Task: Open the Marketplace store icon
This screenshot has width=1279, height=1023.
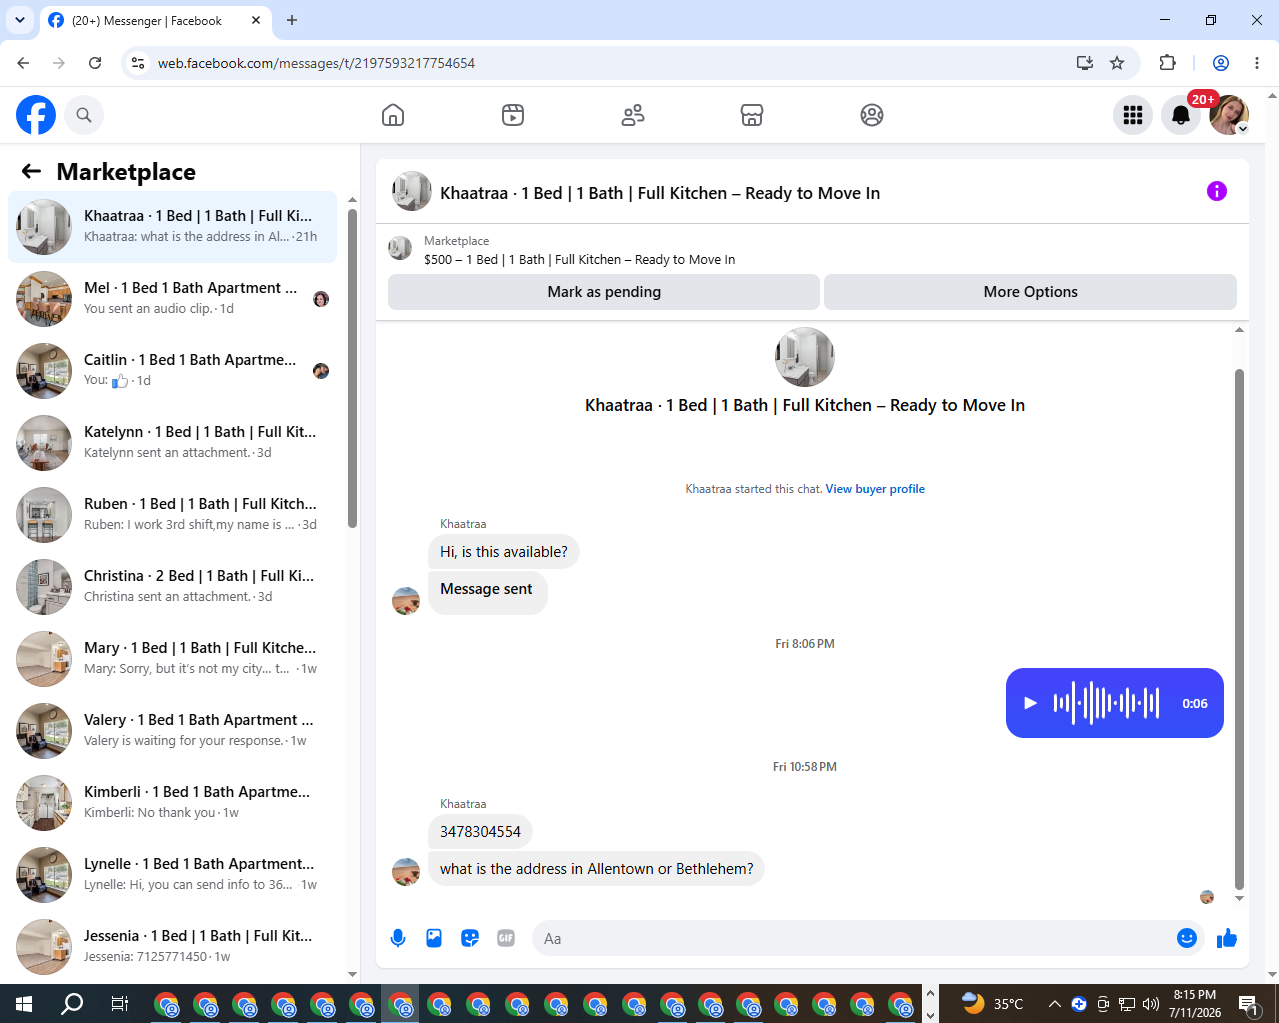Action: pyautogui.click(x=752, y=115)
